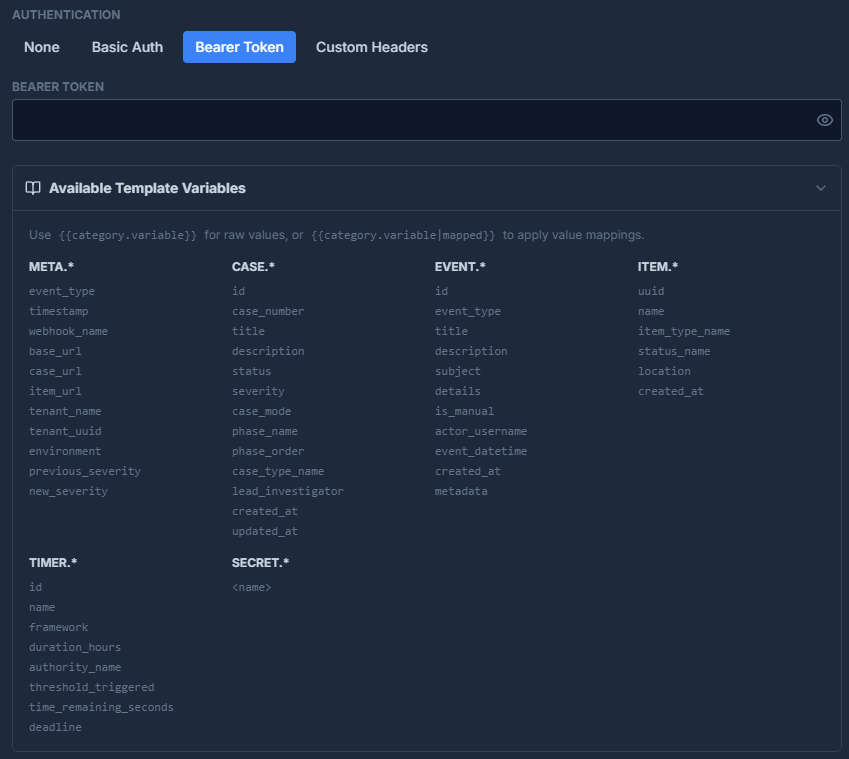Collapse the Available Template Variables panel
849x759 pixels.
pyautogui.click(x=821, y=188)
